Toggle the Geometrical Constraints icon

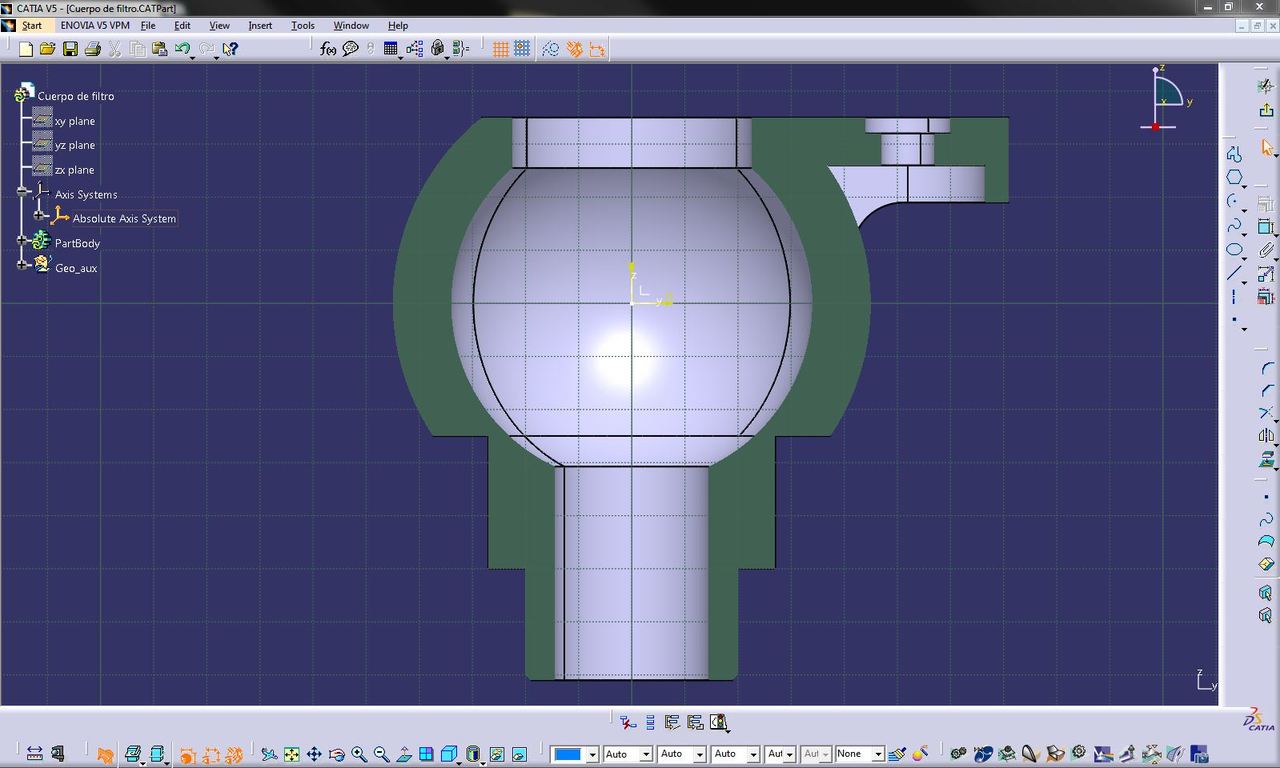point(574,48)
